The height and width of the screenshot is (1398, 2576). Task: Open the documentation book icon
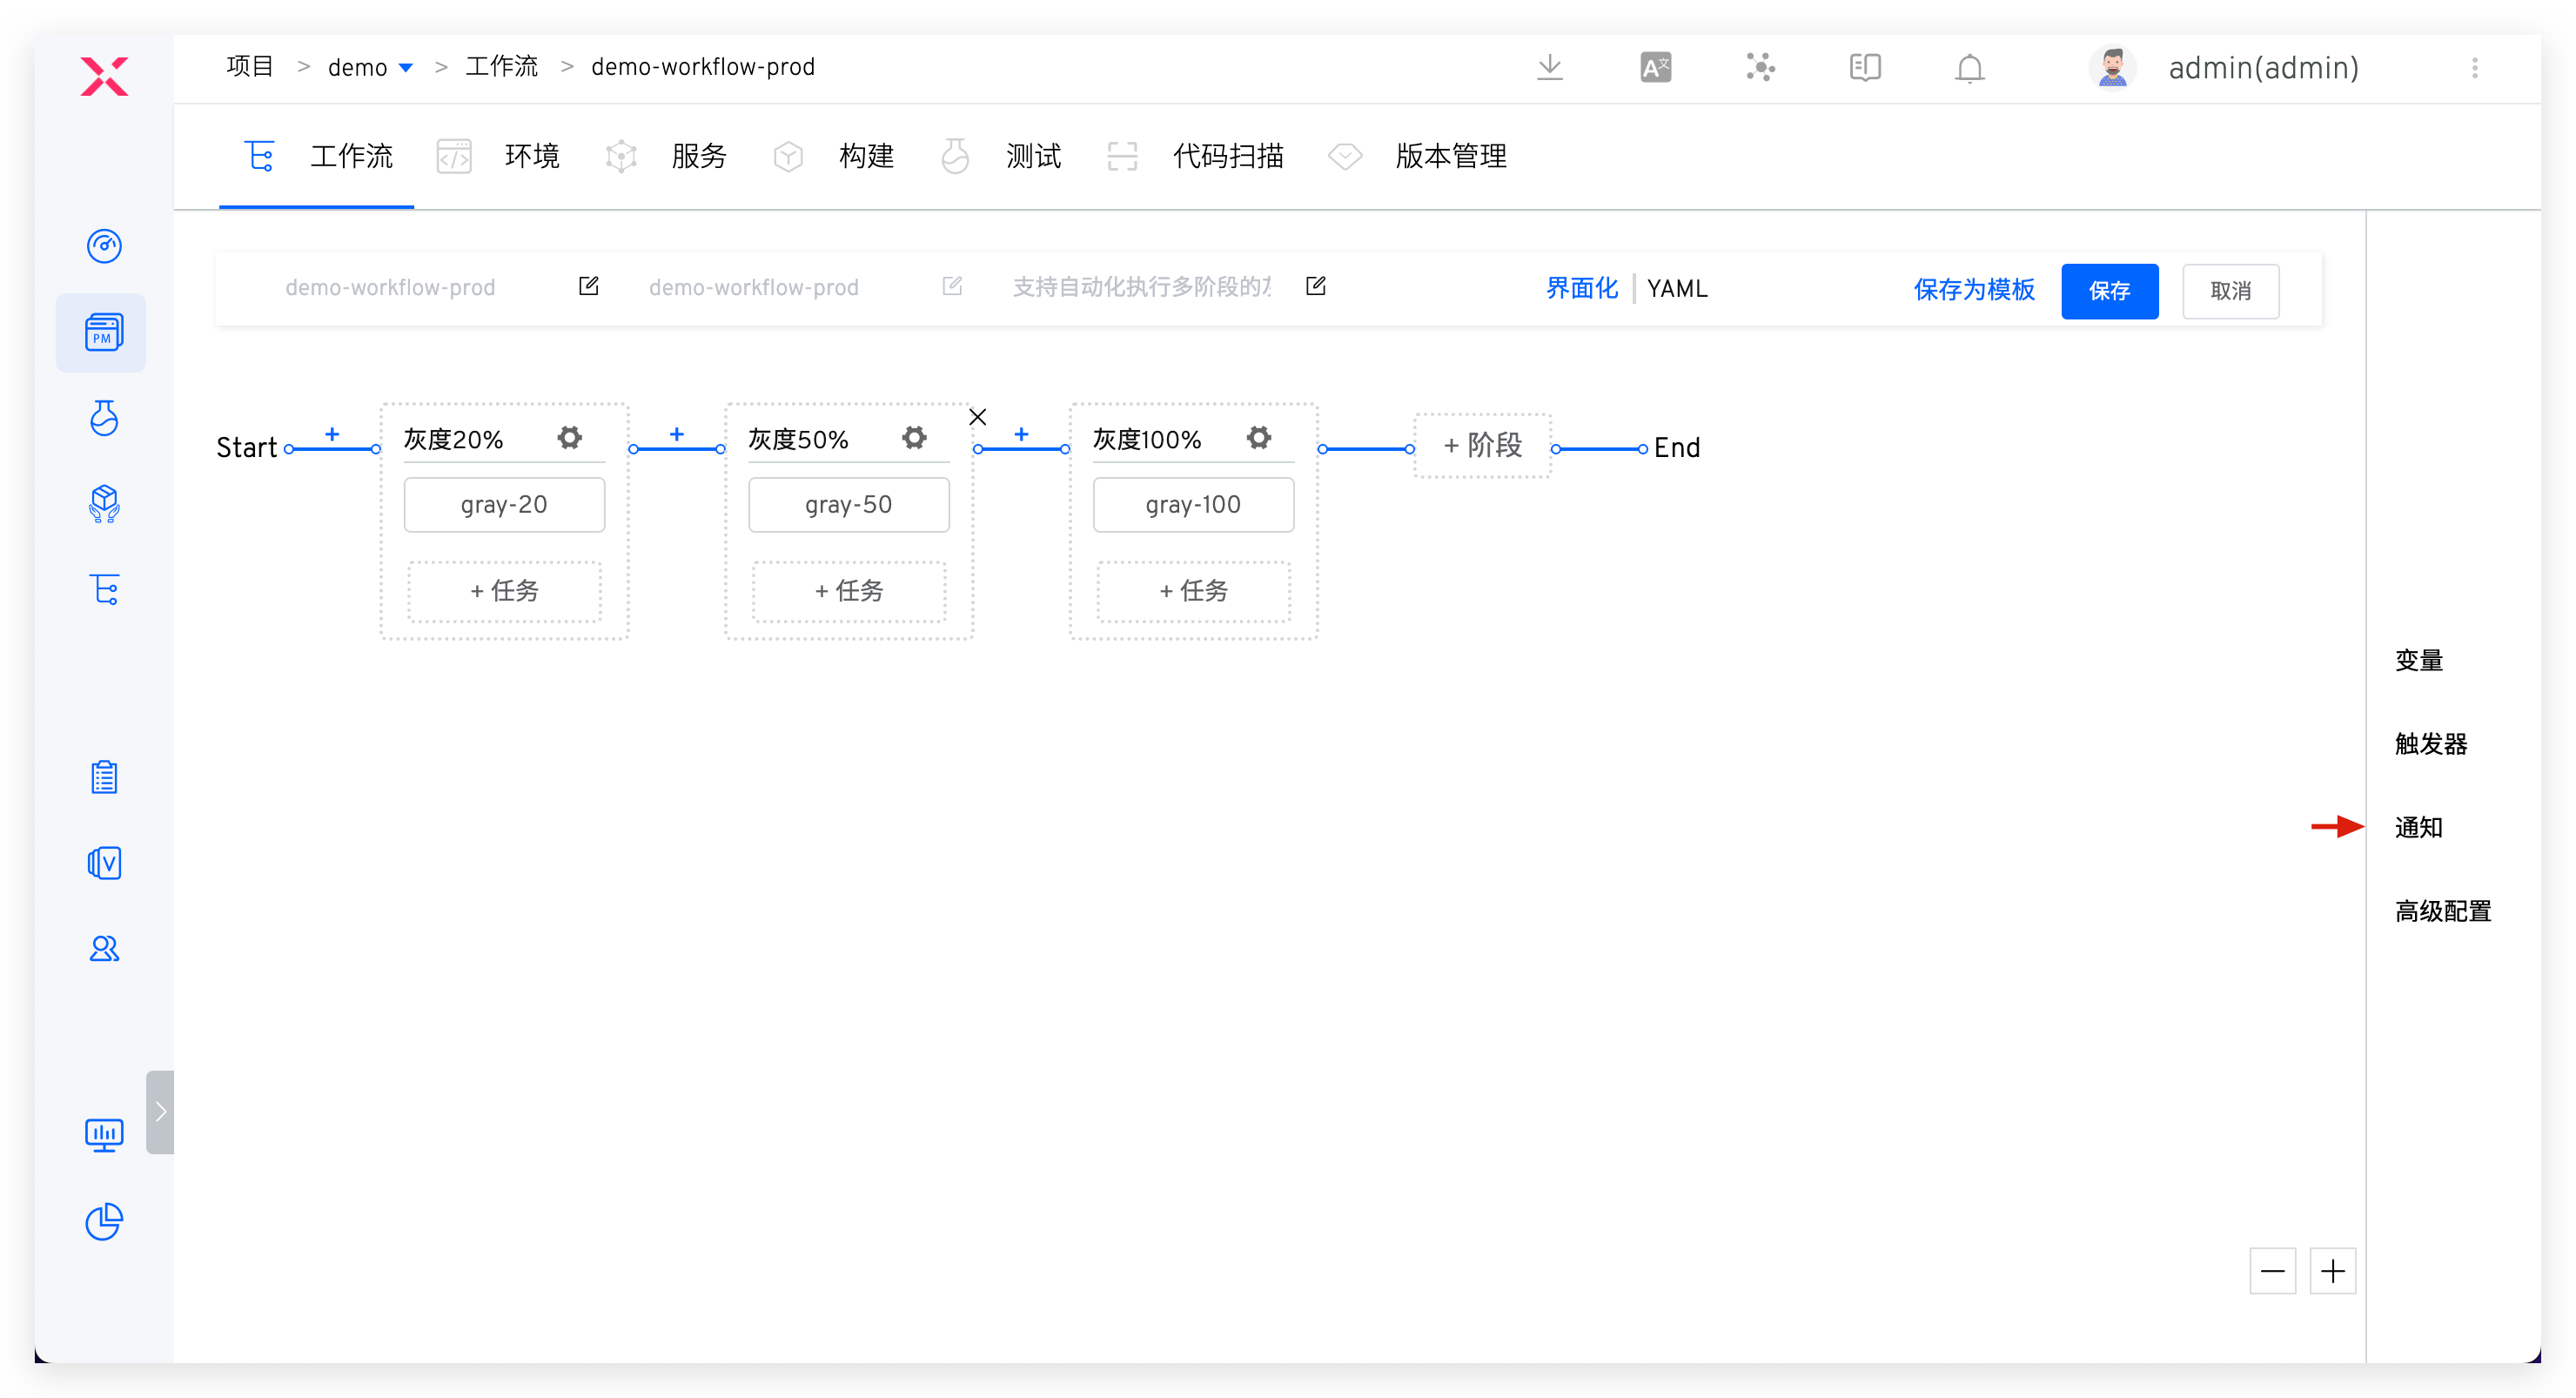click(1863, 67)
